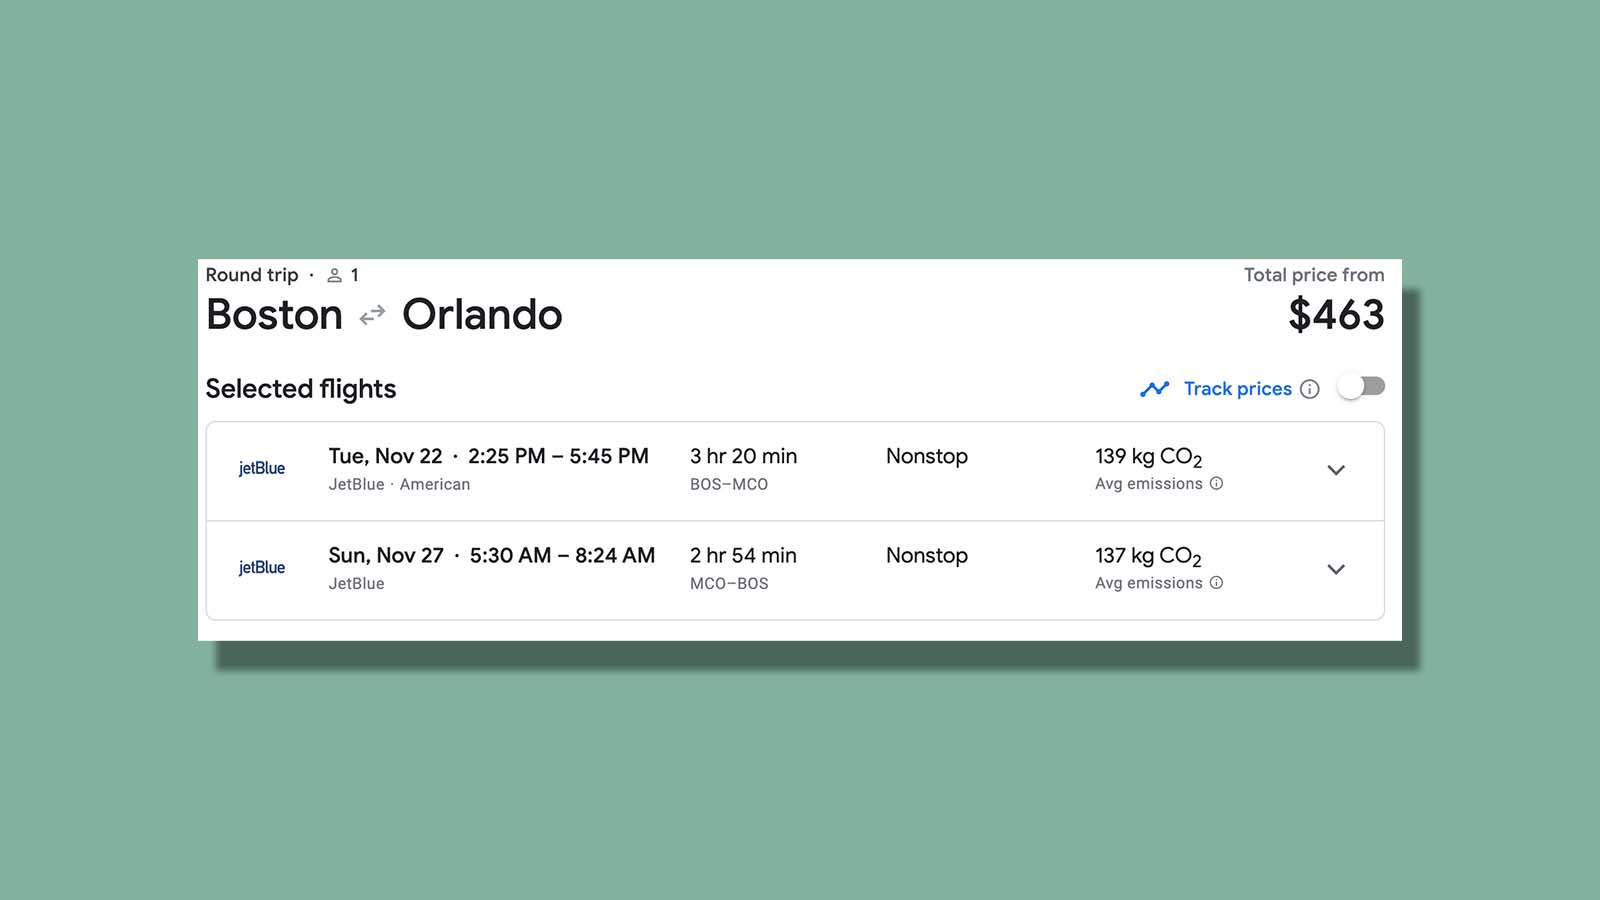Toggle the Track prices switch
The image size is (1600, 900).
[x=1362, y=387]
